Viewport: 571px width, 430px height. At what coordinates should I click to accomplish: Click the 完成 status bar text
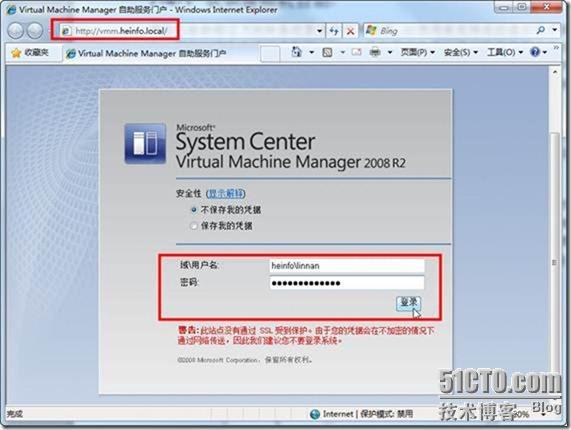tap(15, 414)
